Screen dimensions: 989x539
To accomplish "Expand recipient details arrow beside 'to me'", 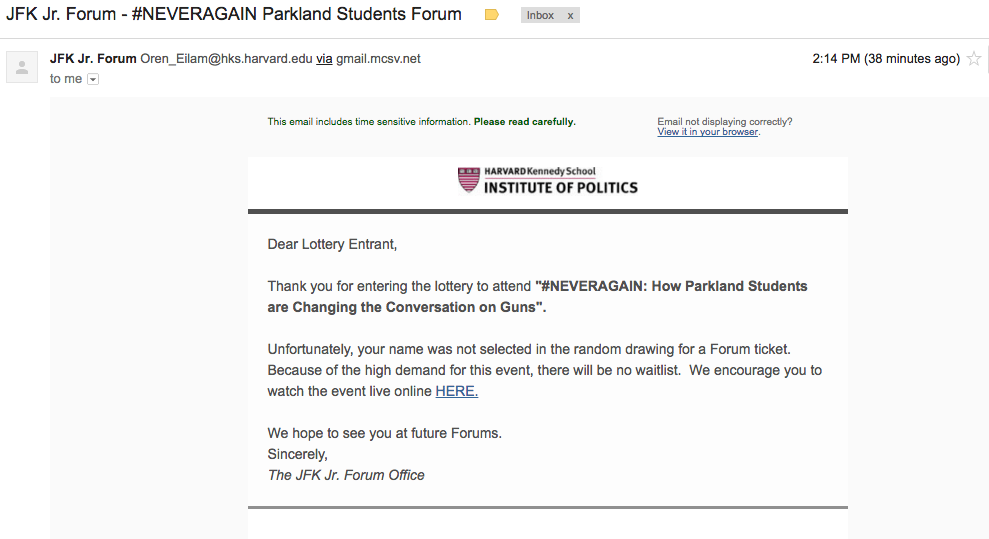I will (x=93, y=79).
